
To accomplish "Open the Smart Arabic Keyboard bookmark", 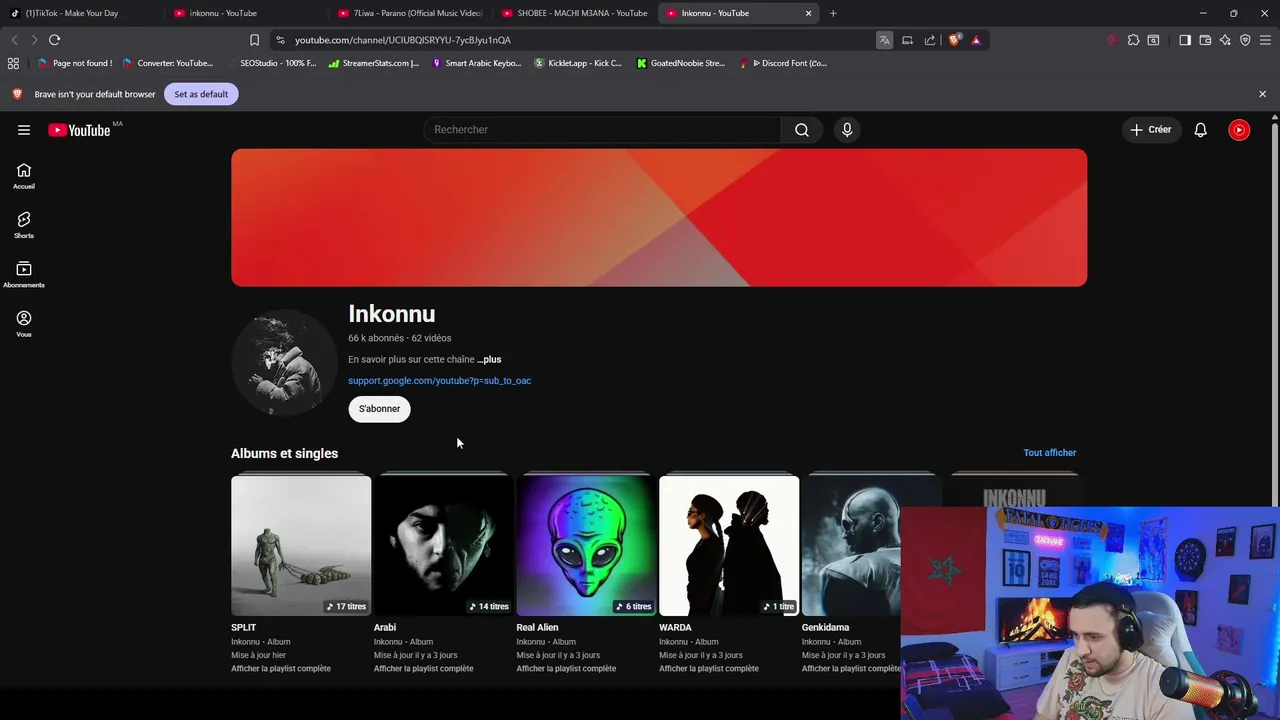I will click(477, 63).
